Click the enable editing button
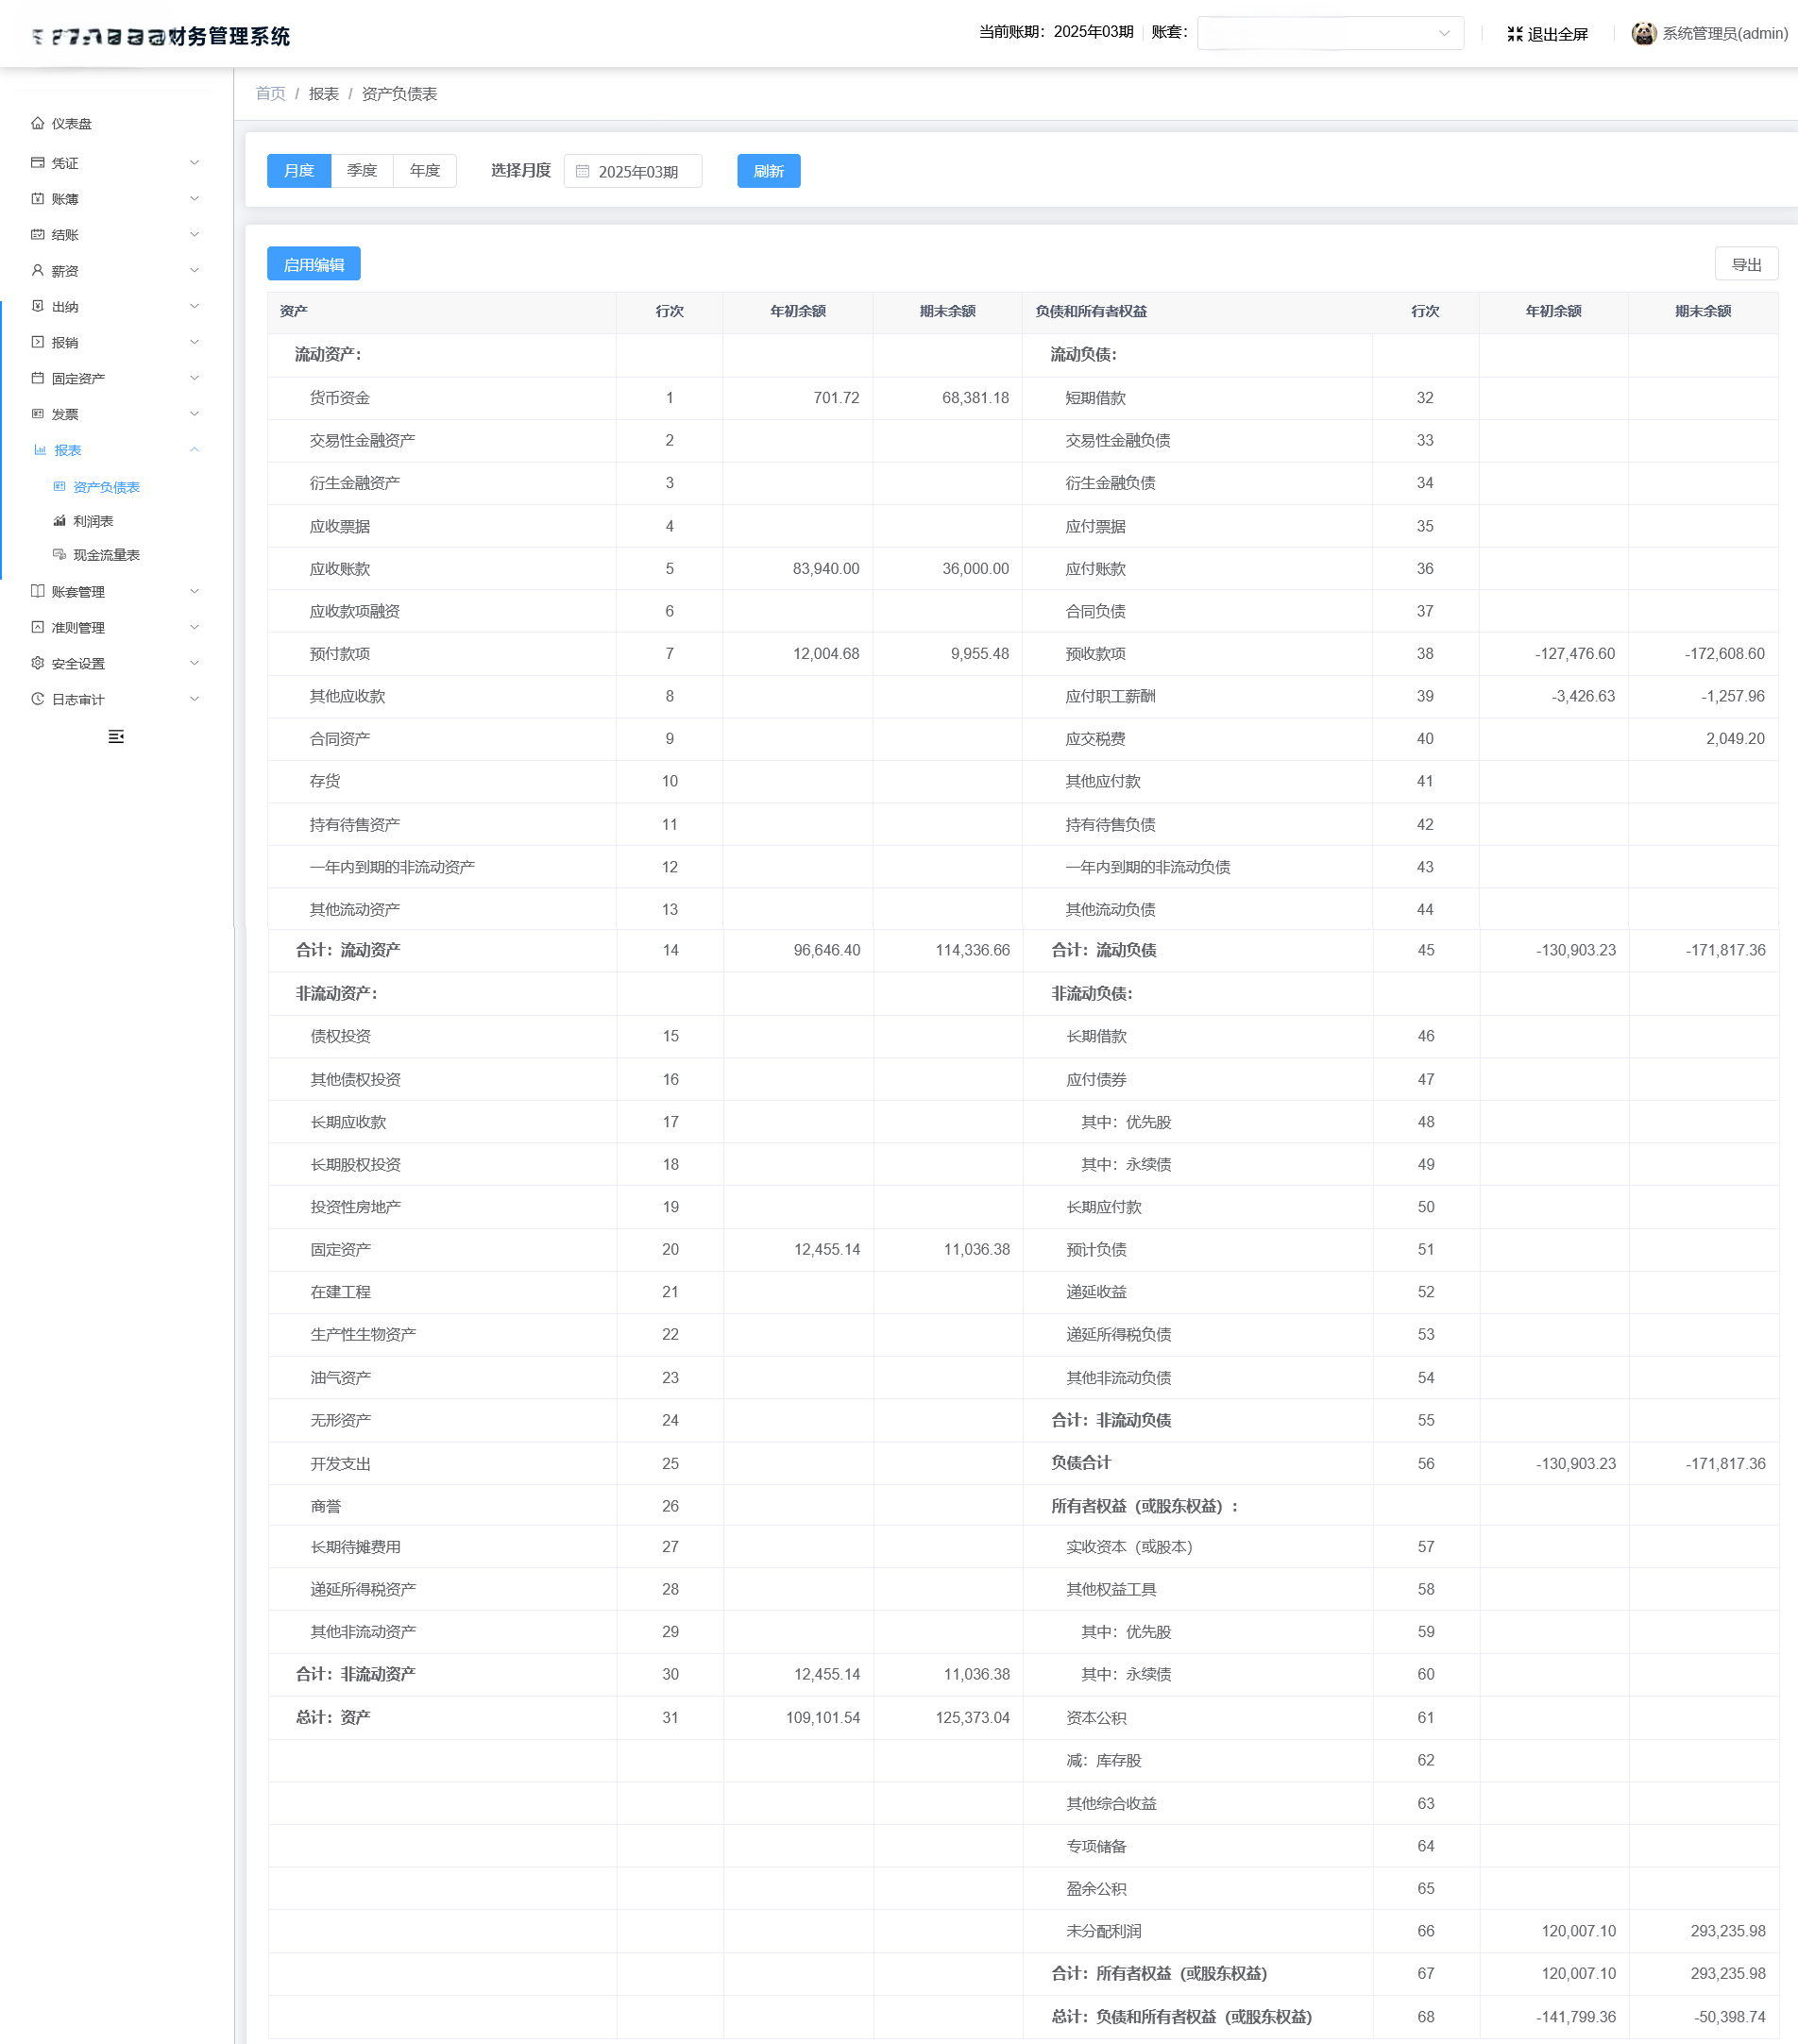 coord(313,264)
